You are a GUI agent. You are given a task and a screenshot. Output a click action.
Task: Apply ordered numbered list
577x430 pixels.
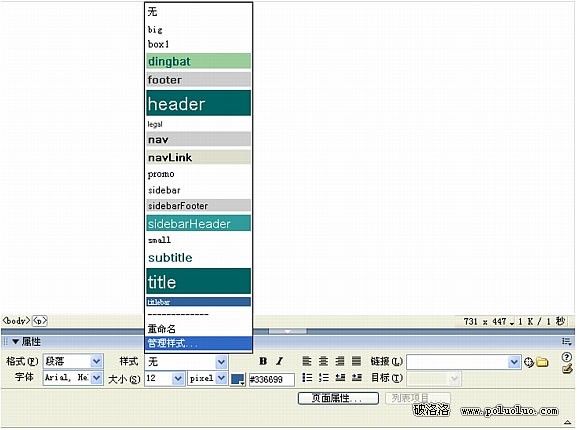323,377
